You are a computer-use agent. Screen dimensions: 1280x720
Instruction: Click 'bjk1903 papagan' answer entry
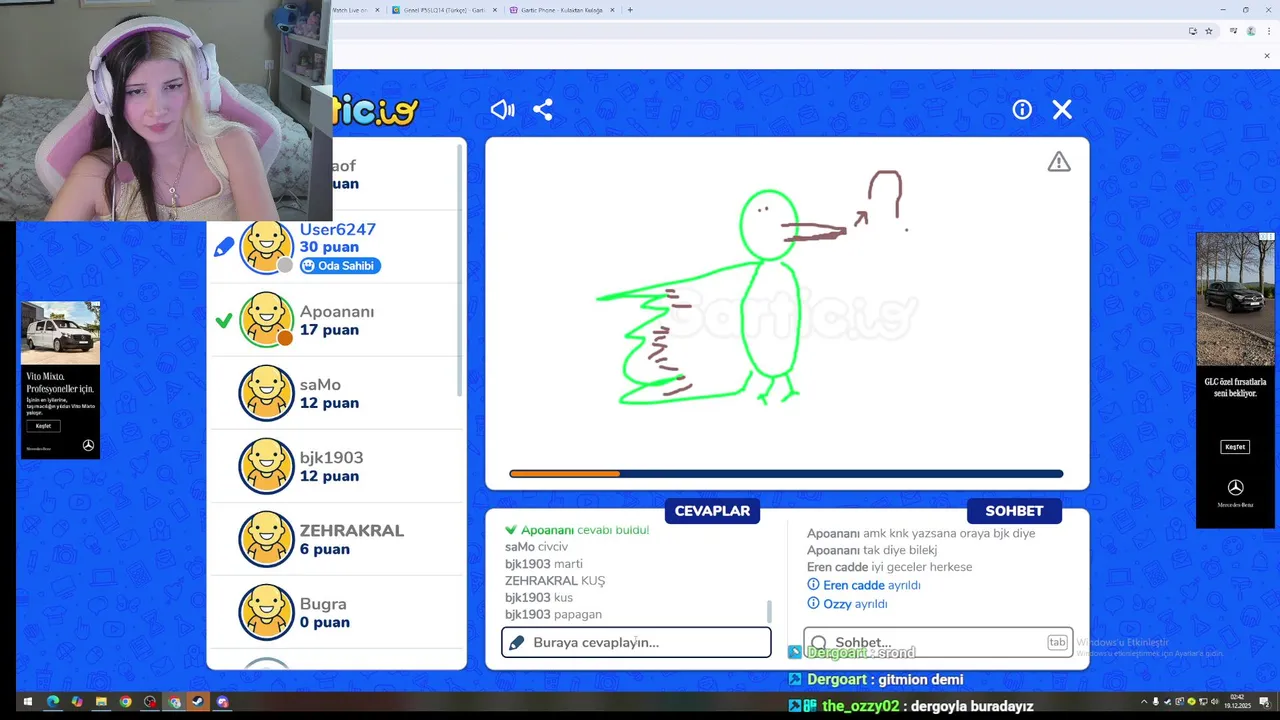(x=553, y=614)
